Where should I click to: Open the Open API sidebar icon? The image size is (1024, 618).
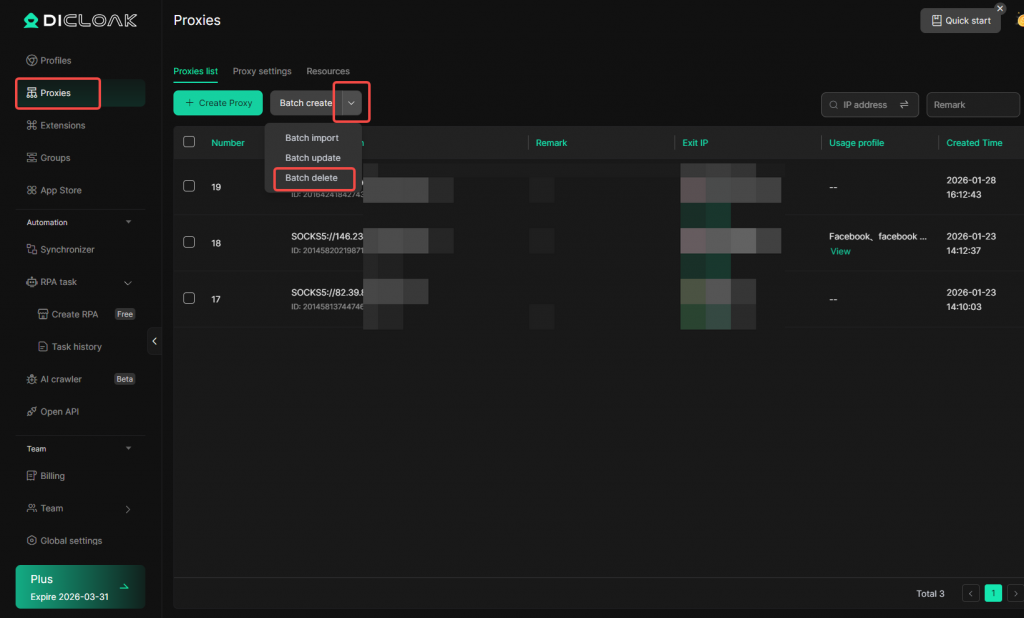tap(32, 412)
